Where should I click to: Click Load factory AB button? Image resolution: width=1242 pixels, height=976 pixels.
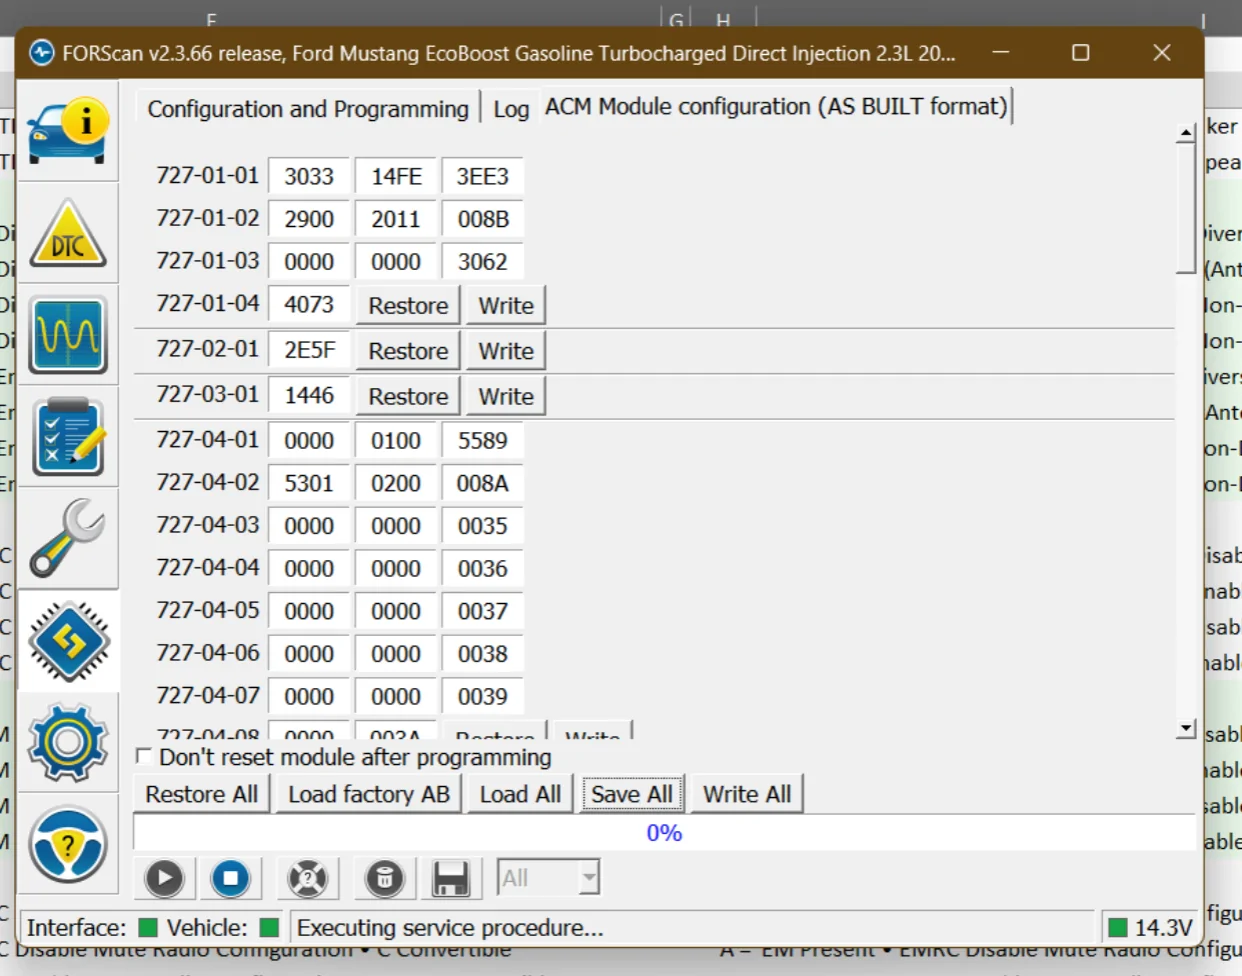click(369, 794)
